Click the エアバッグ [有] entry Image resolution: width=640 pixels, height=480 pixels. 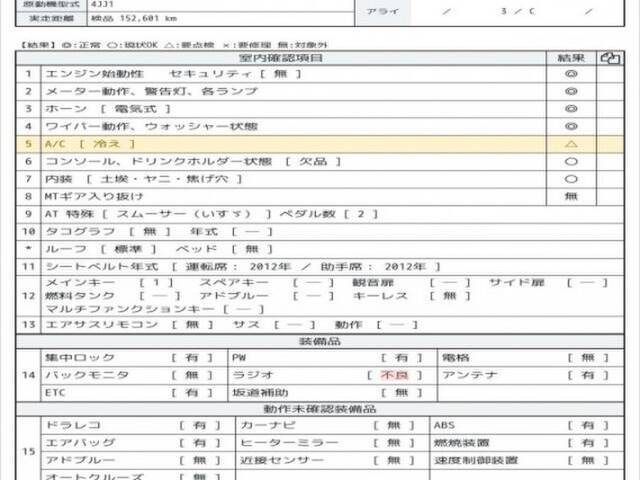pyautogui.click(x=133, y=443)
